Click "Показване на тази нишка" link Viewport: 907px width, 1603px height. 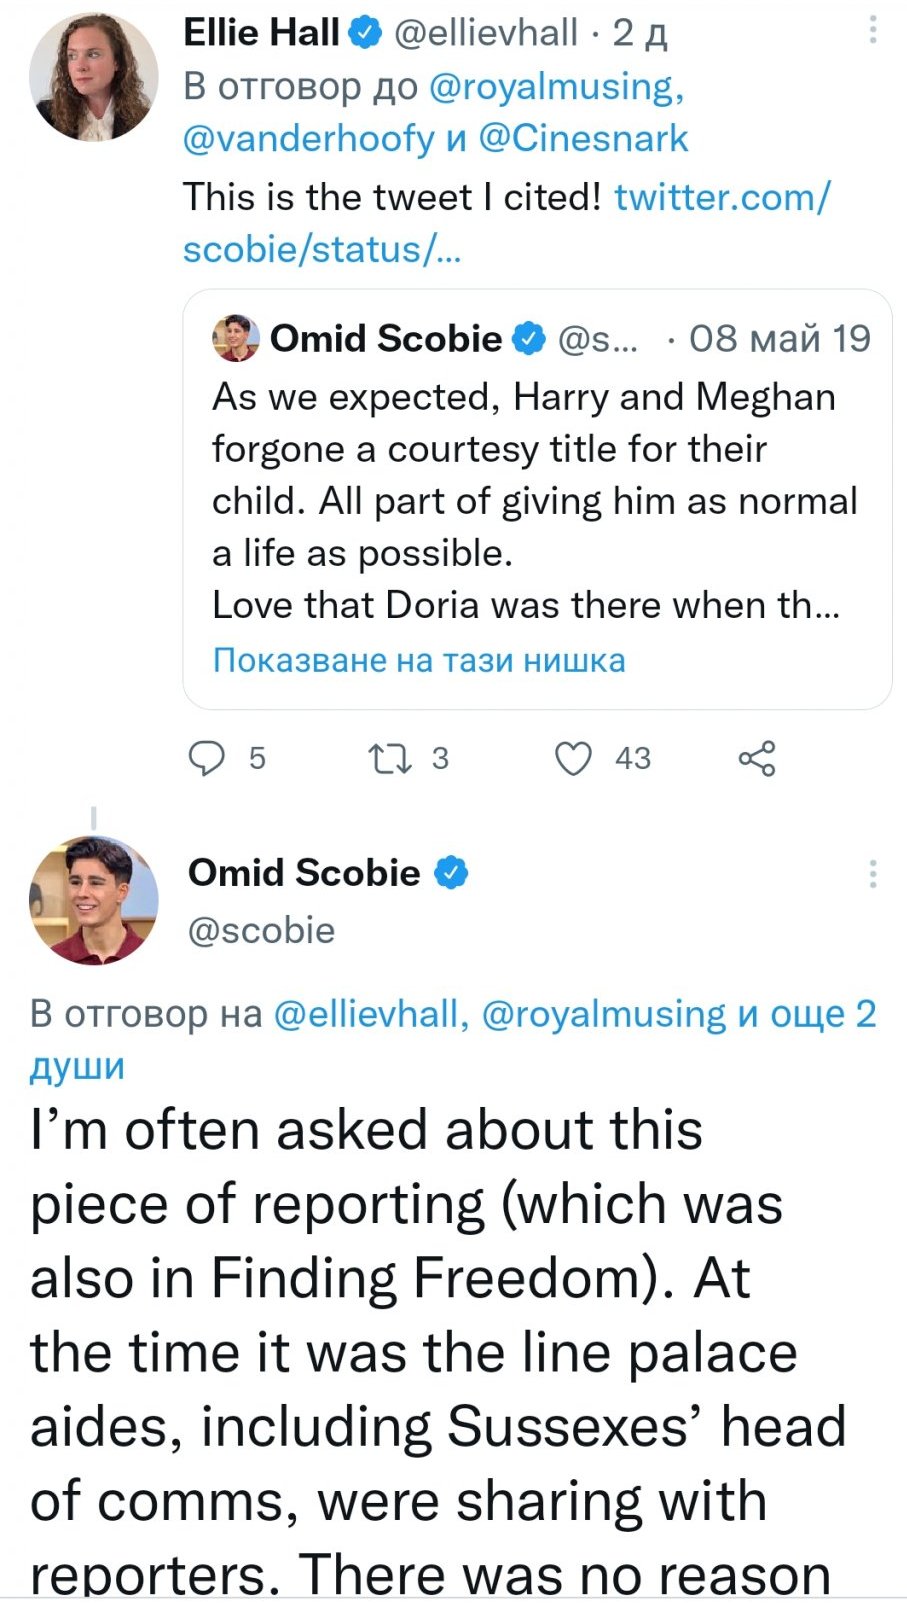click(x=419, y=660)
